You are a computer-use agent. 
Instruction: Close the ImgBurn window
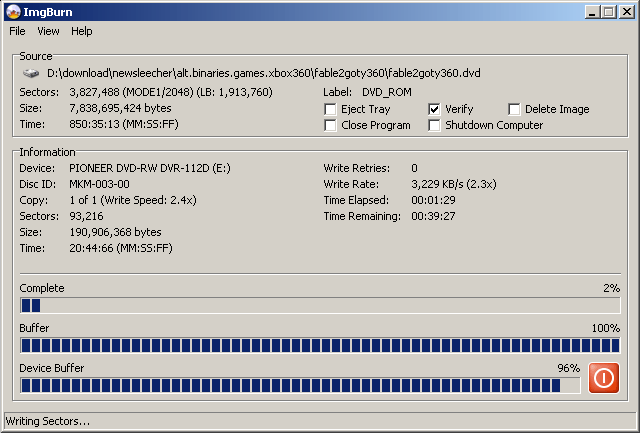[x=626, y=12]
